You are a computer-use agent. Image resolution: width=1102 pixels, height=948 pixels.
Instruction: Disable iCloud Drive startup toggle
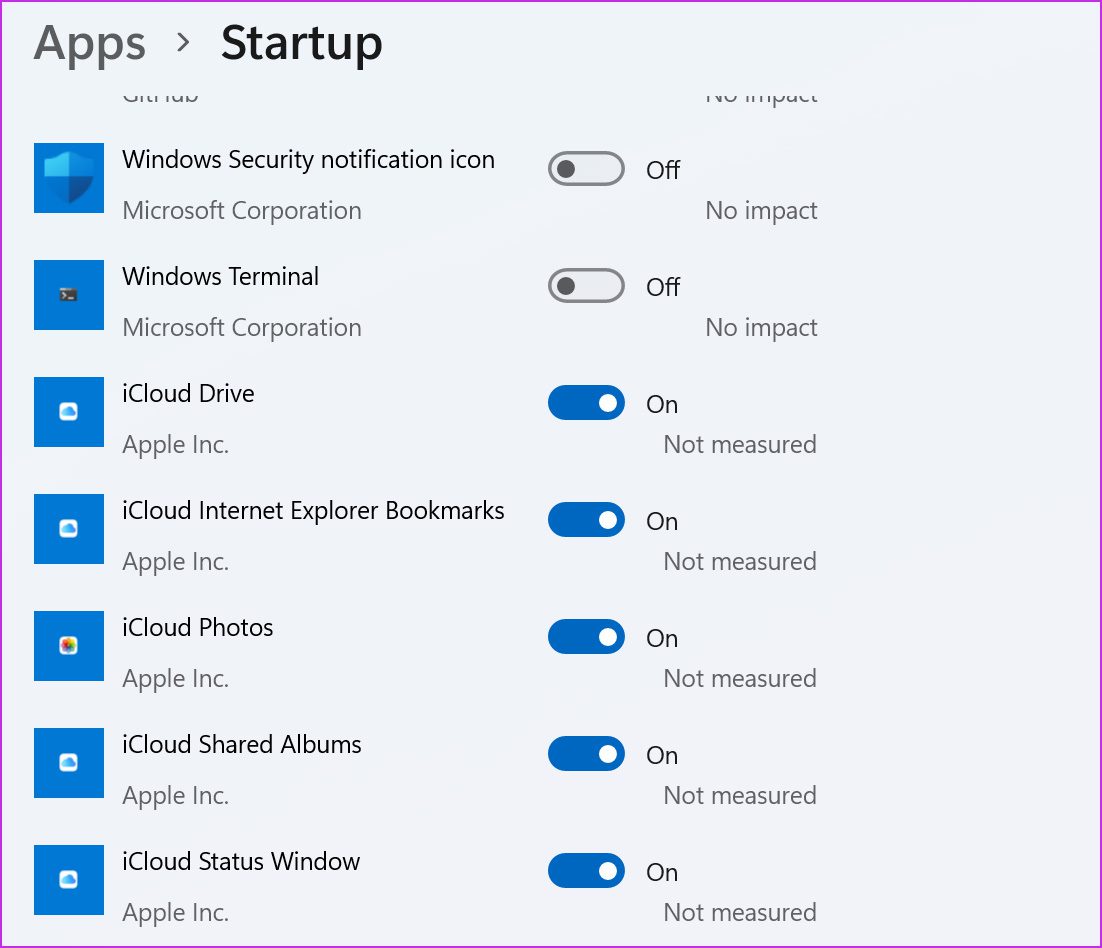[x=586, y=403]
